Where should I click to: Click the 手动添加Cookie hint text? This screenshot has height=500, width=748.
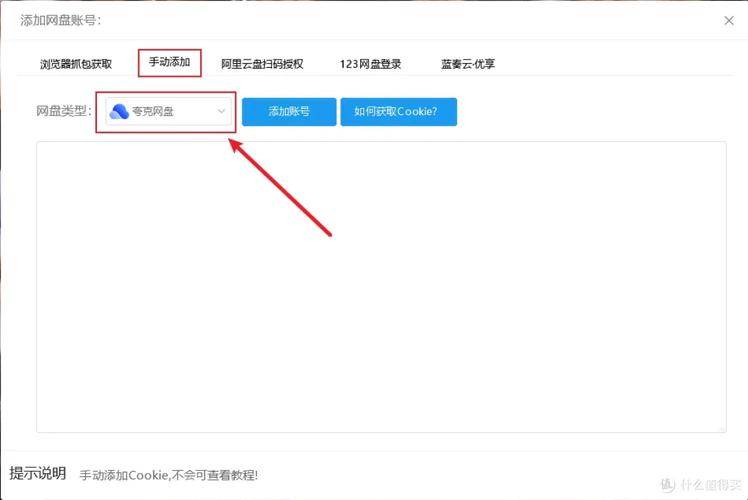168,475
